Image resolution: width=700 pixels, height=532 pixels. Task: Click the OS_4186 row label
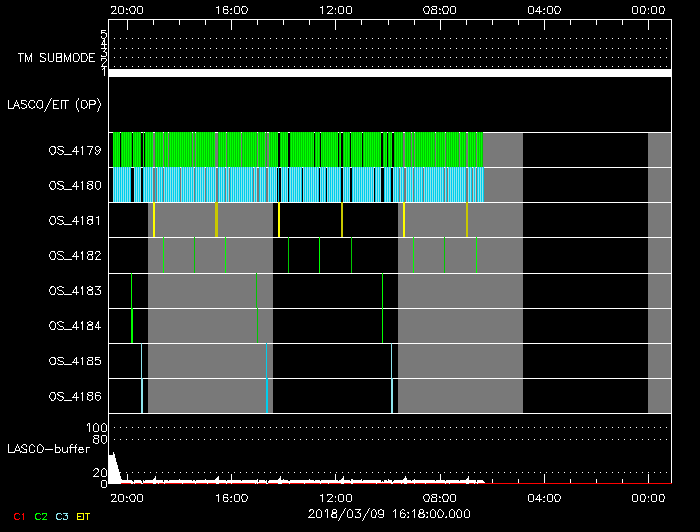(x=75, y=396)
